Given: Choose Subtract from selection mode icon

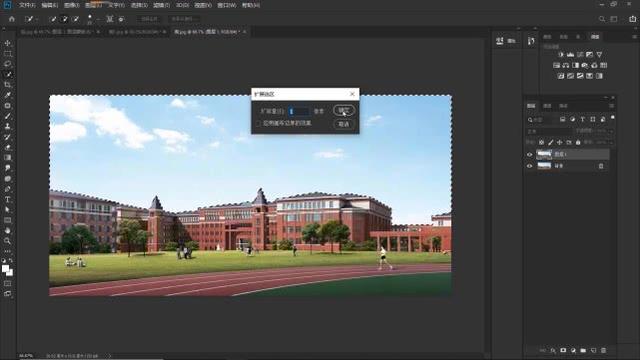Looking at the screenshot, I should [76, 19].
